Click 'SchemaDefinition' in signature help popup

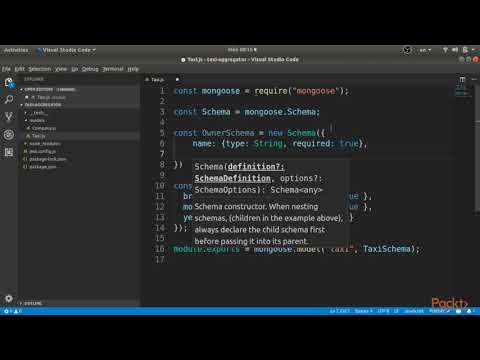pyautogui.click(x=232, y=178)
